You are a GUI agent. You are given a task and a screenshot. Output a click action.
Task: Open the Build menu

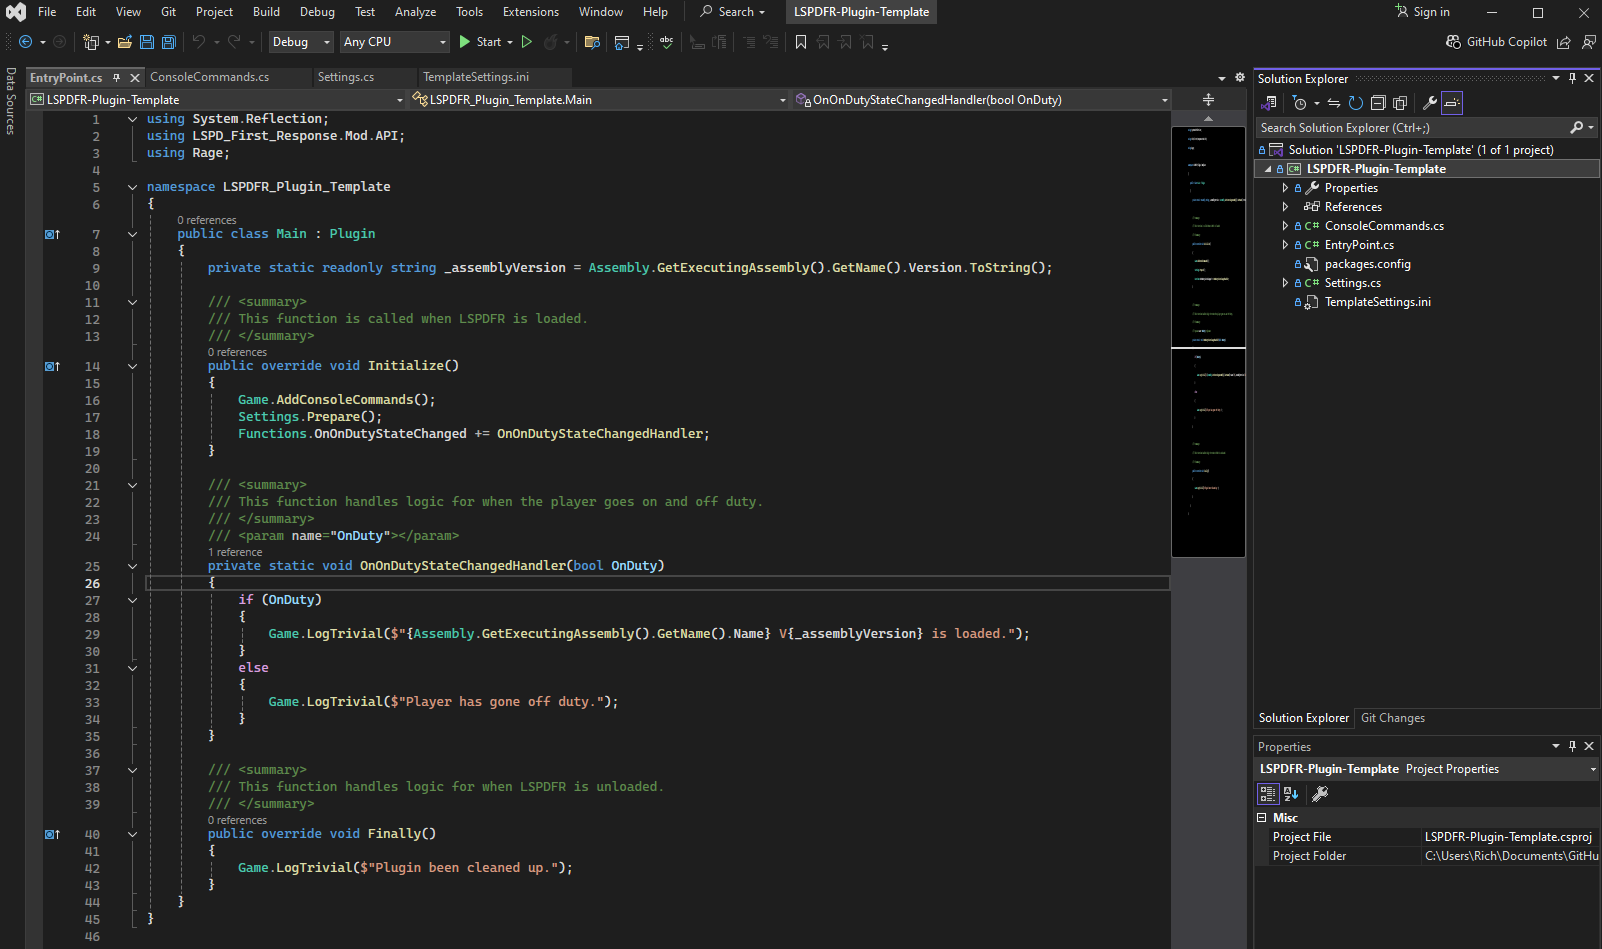(x=266, y=12)
